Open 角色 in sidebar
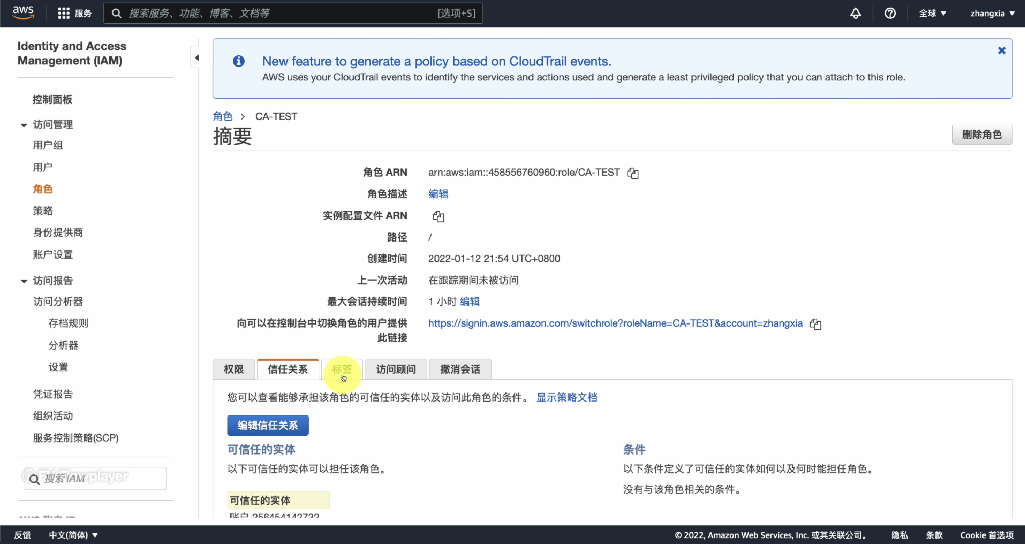The width and height of the screenshot is (1025, 544). pos(42,189)
